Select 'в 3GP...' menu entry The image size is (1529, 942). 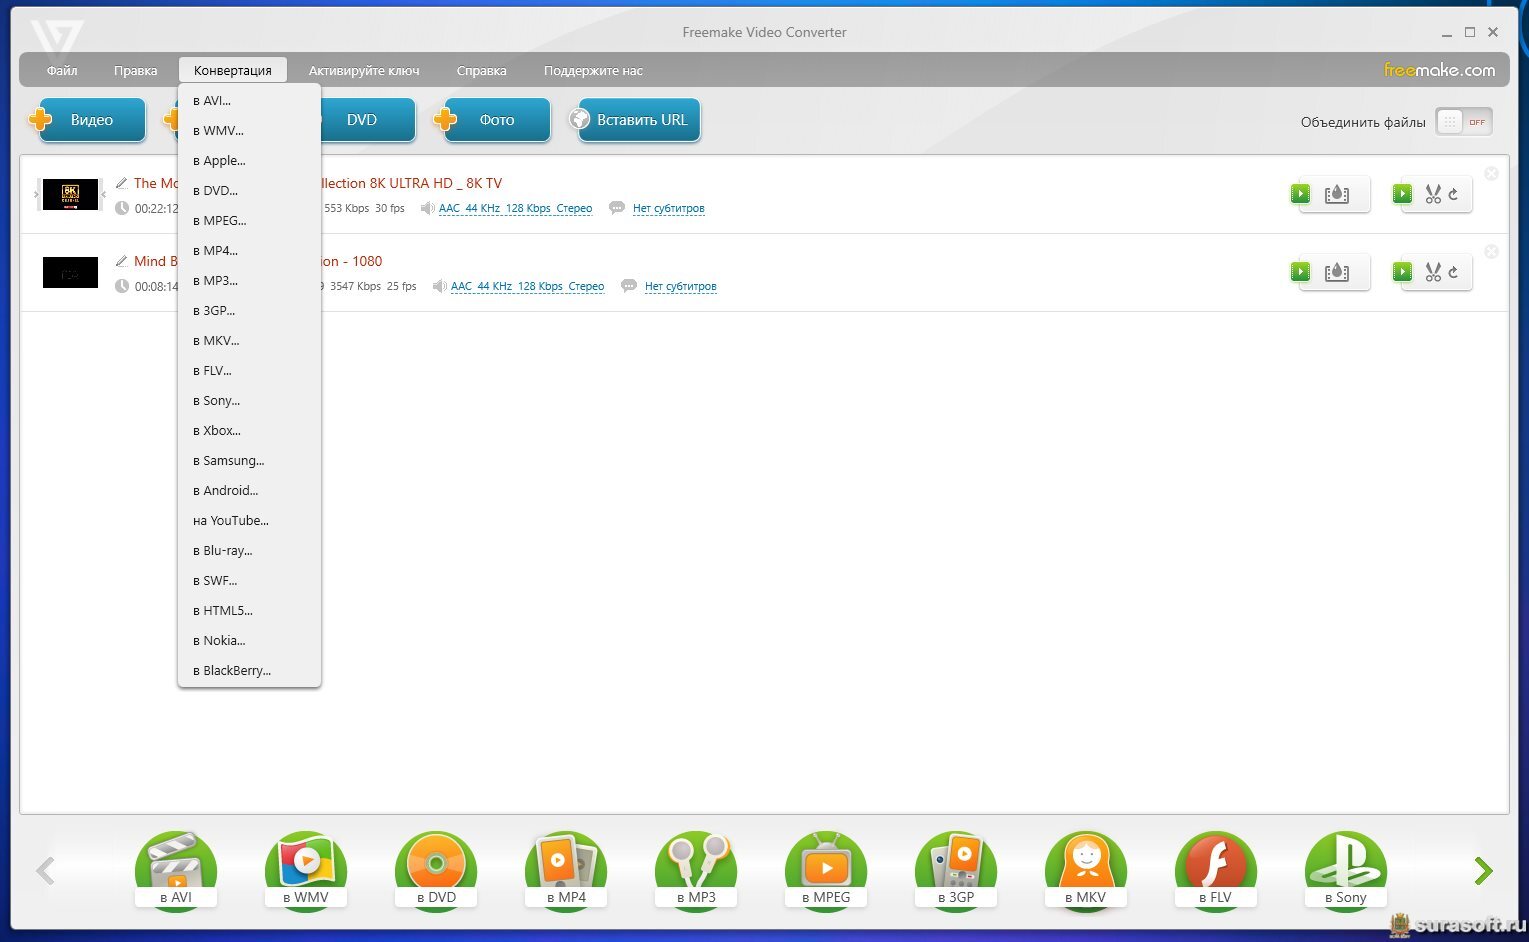[249, 310]
